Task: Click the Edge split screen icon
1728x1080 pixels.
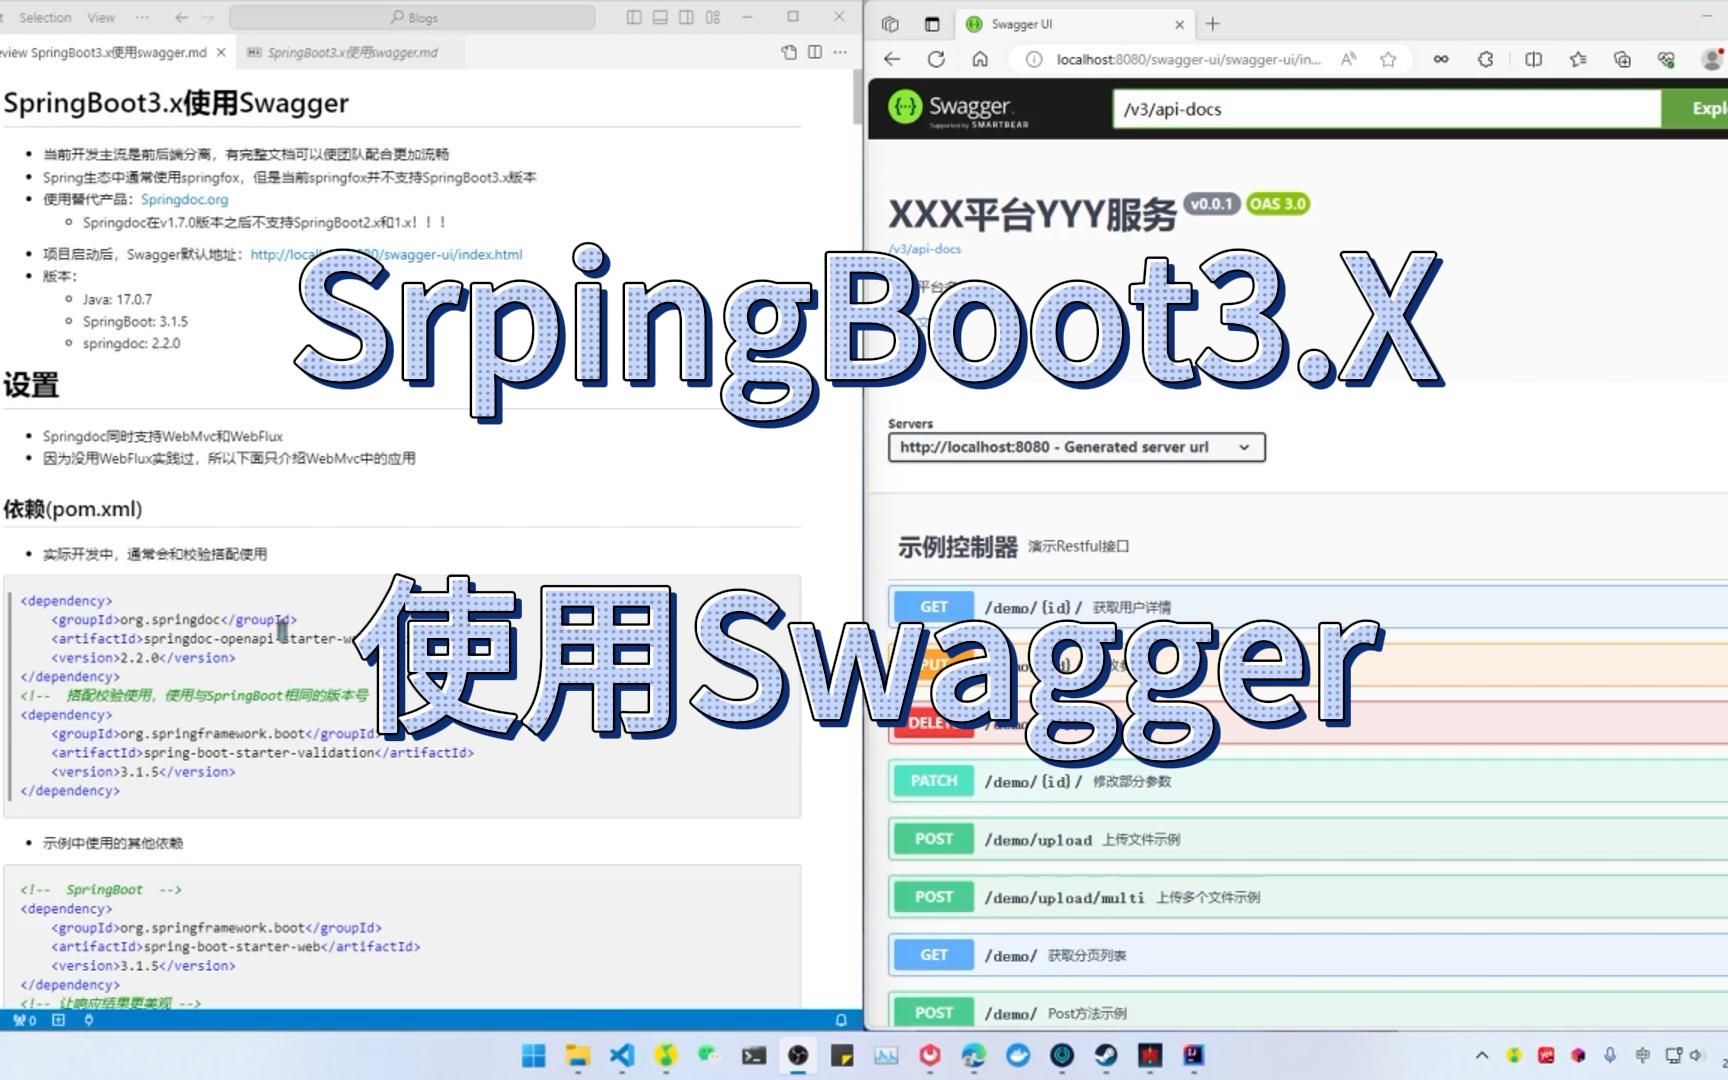Action: tap(1533, 59)
